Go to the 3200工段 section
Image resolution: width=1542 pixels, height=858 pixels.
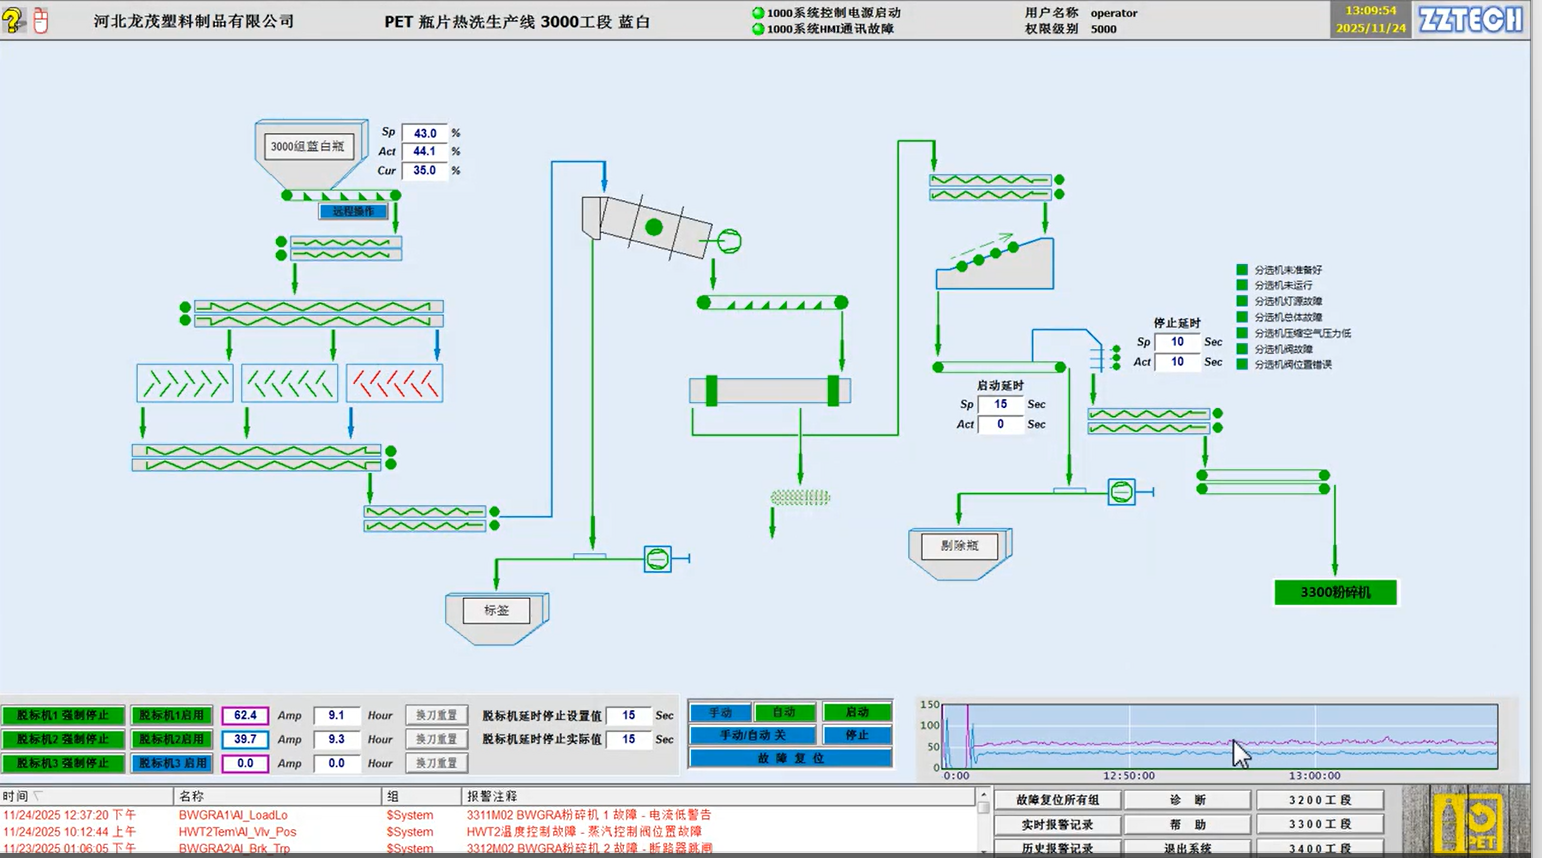(x=1319, y=800)
